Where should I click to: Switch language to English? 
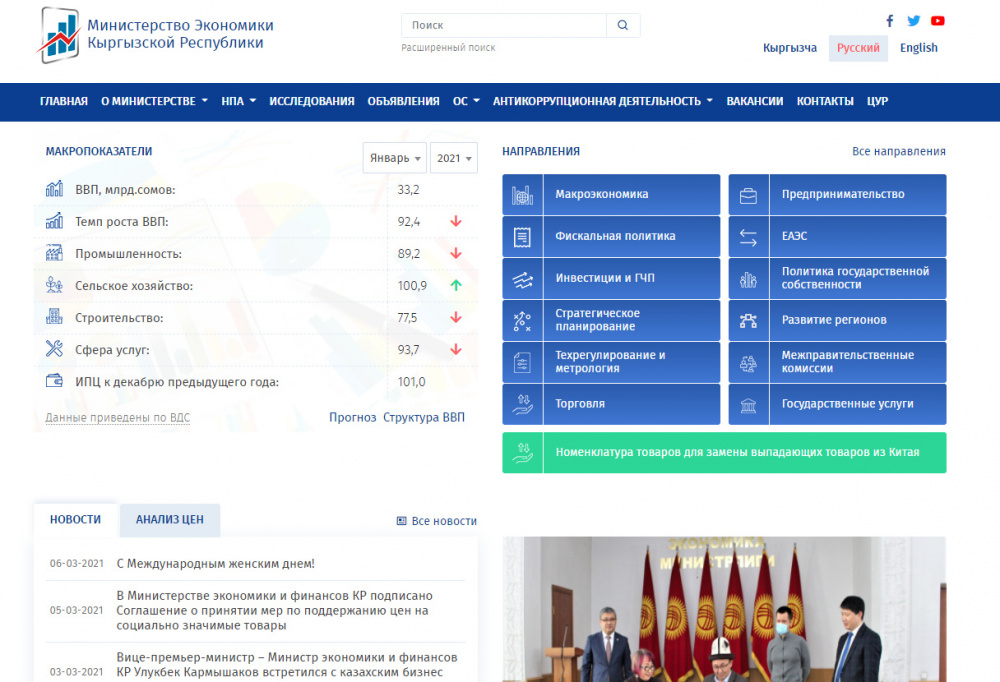(918, 48)
